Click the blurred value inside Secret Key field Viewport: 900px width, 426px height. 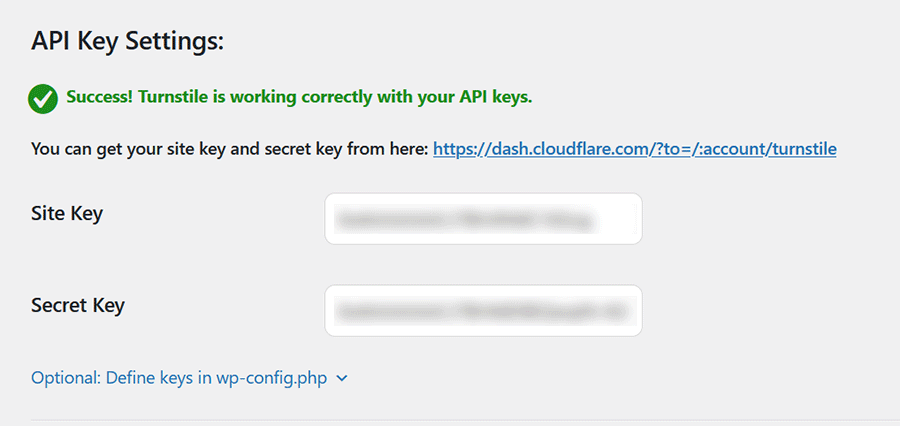click(x=481, y=311)
